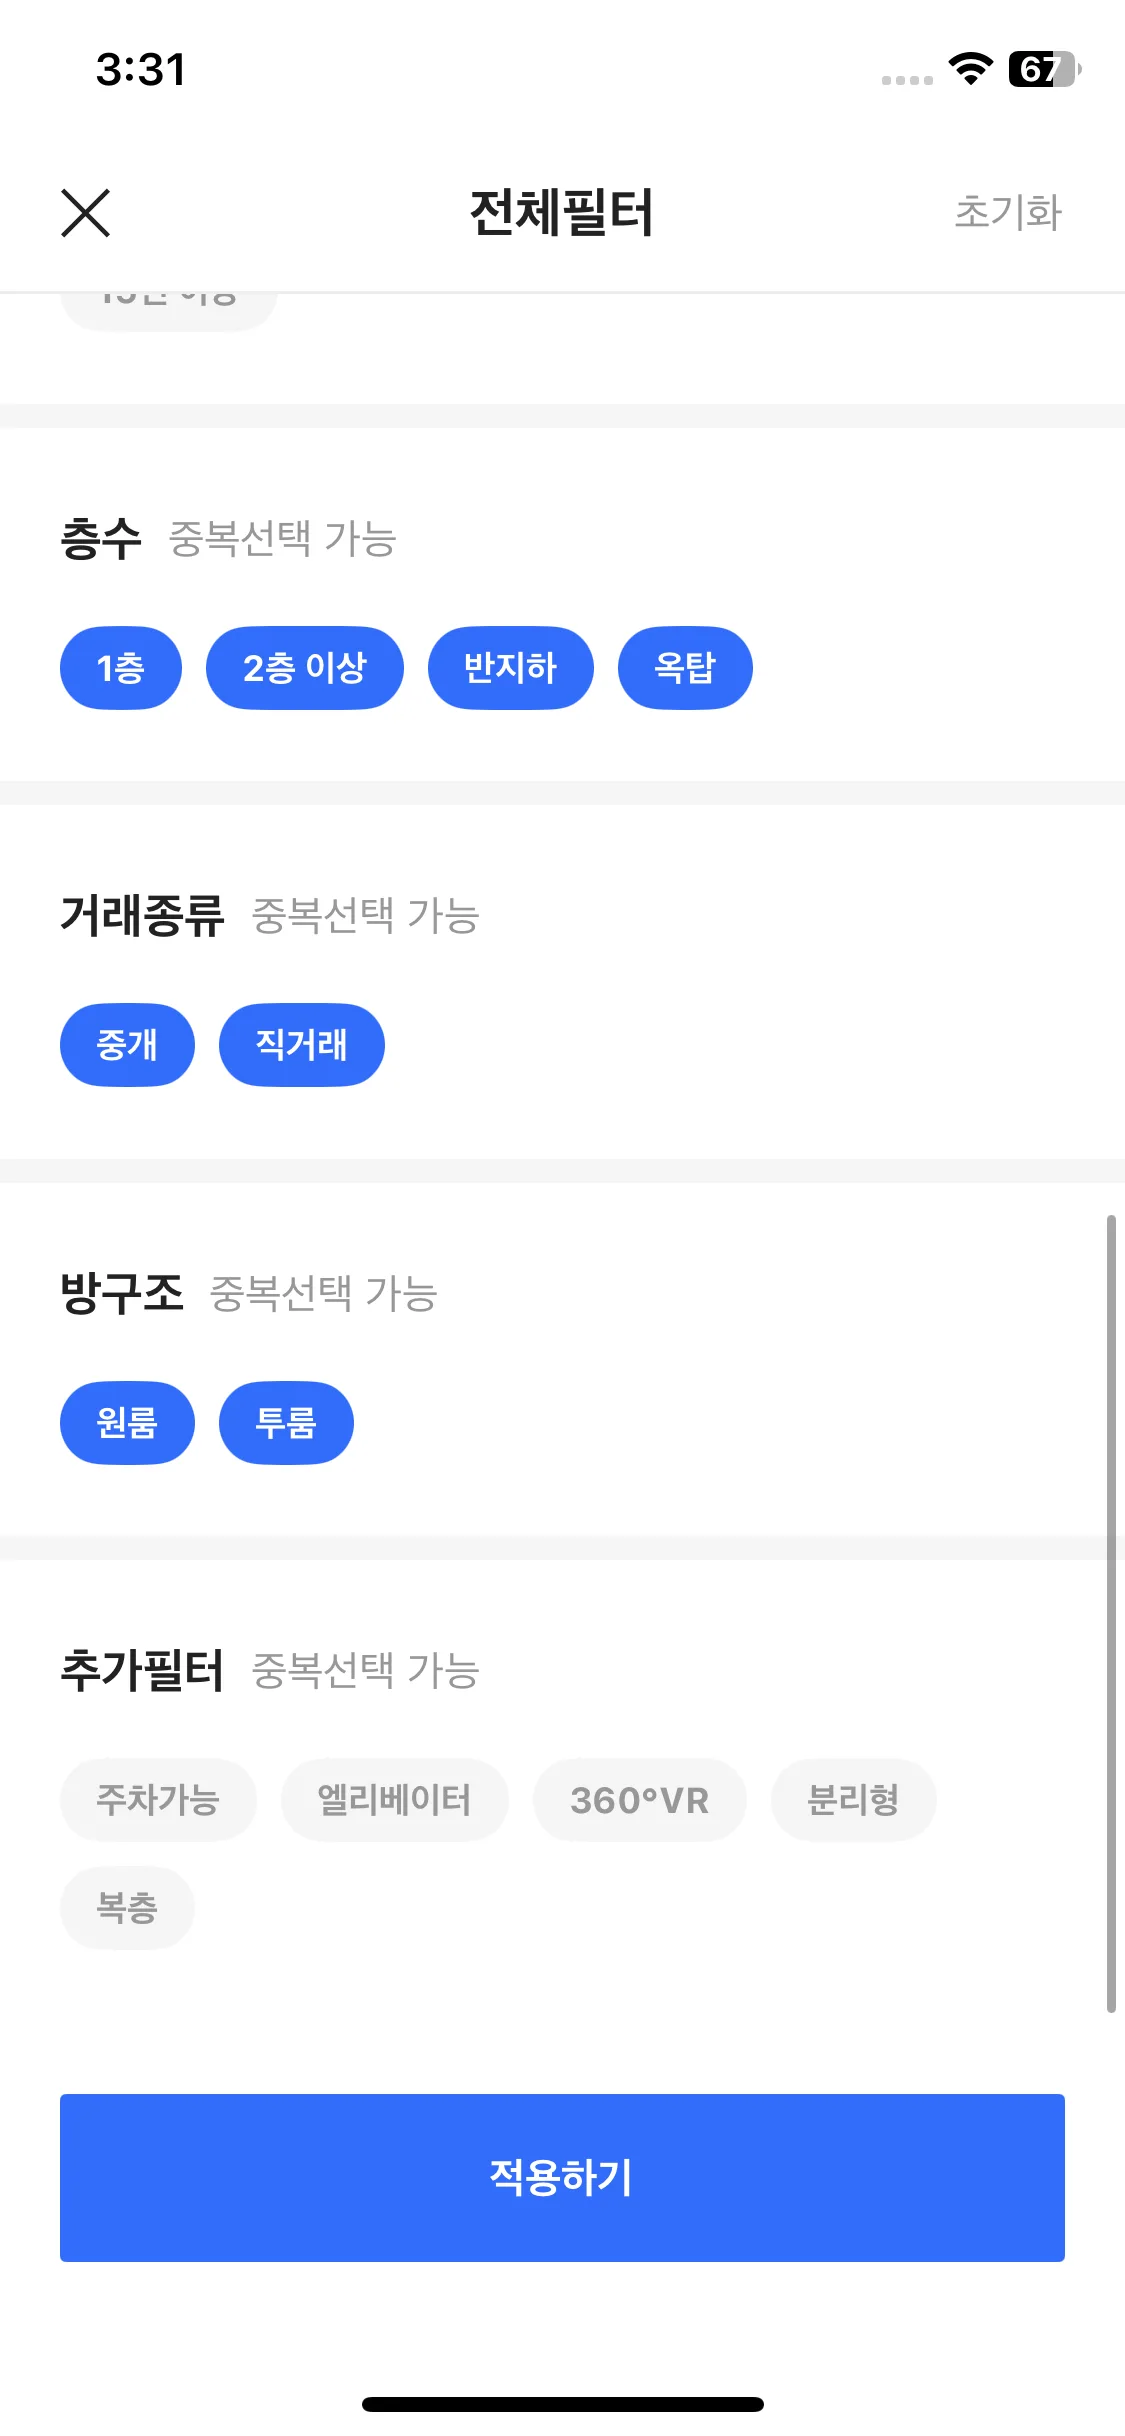Toggle the 반지하 floor option
The image size is (1125, 2436).
click(x=510, y=668)
